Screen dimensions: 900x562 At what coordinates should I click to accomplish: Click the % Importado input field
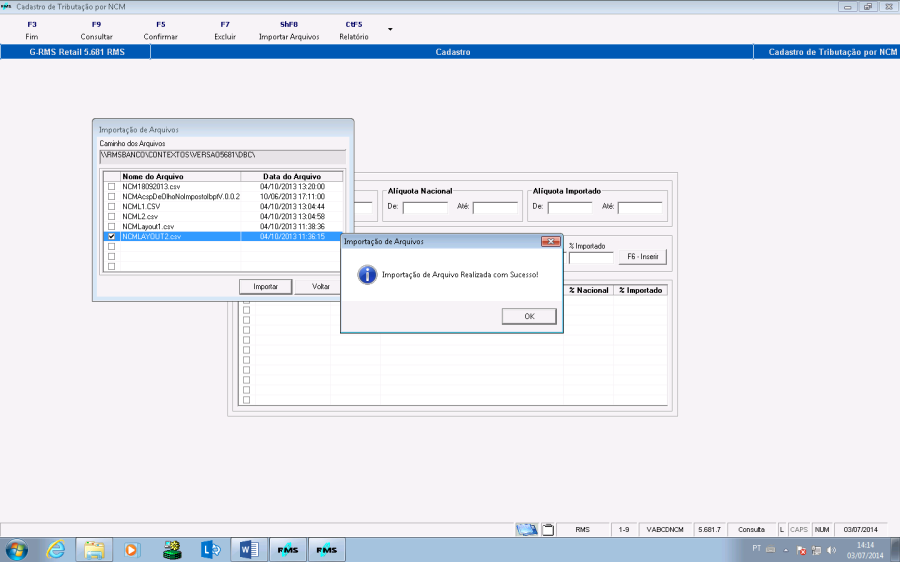point(591,258)
